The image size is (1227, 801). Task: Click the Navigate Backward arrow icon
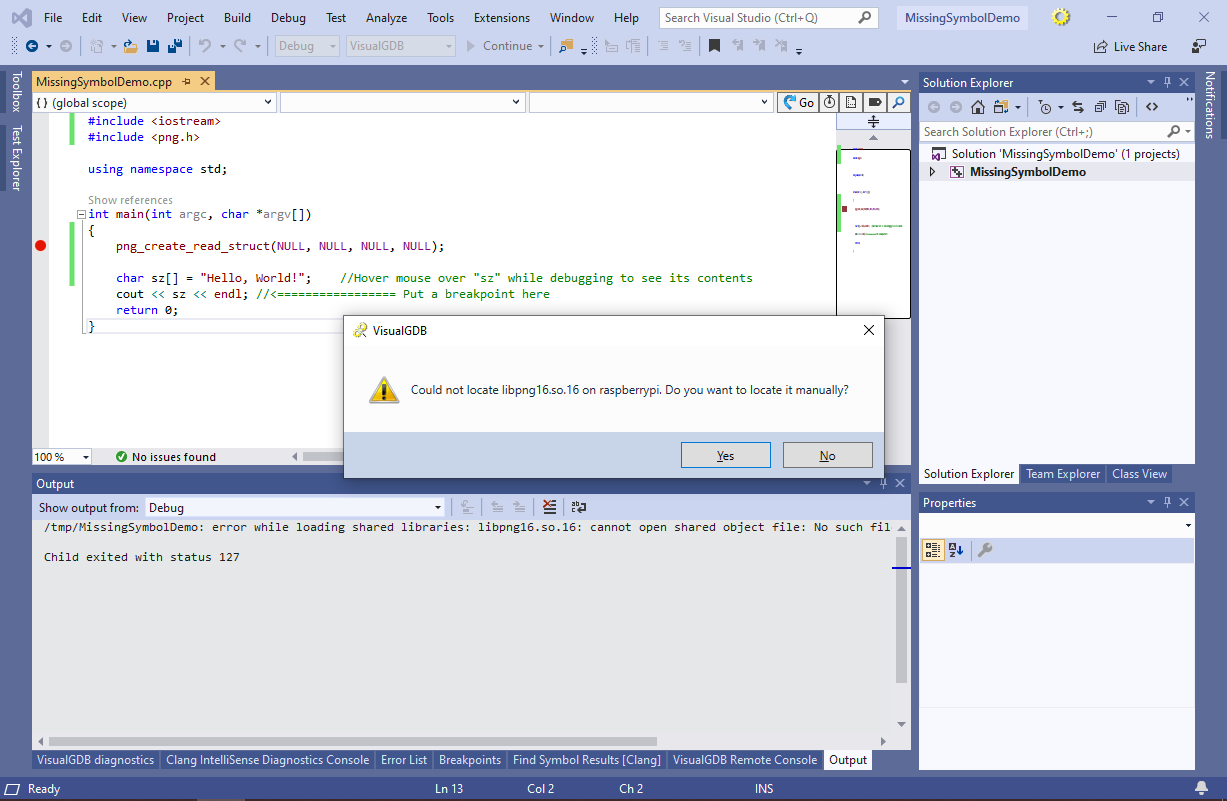click(x=32, y=46)
